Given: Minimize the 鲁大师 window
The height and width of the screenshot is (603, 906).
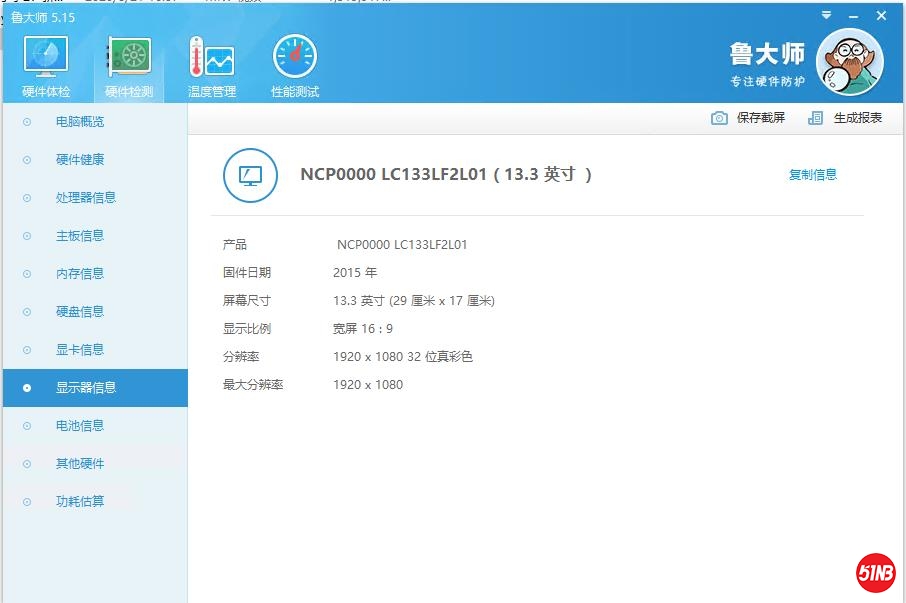Looking at the screenshot, I should tap(853, 17).
